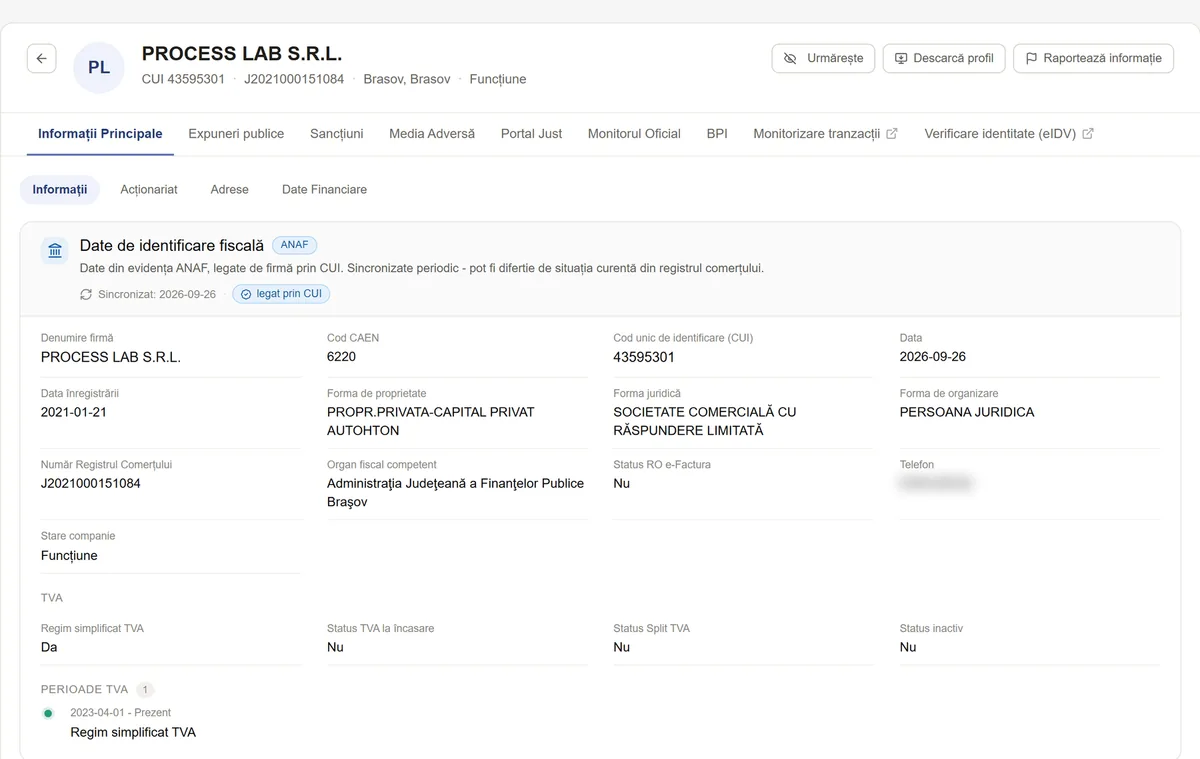Screen dimensions: 1200x759
Task: Click the Regim simplificat TVA value 'Da'
Action: [49, 647]
